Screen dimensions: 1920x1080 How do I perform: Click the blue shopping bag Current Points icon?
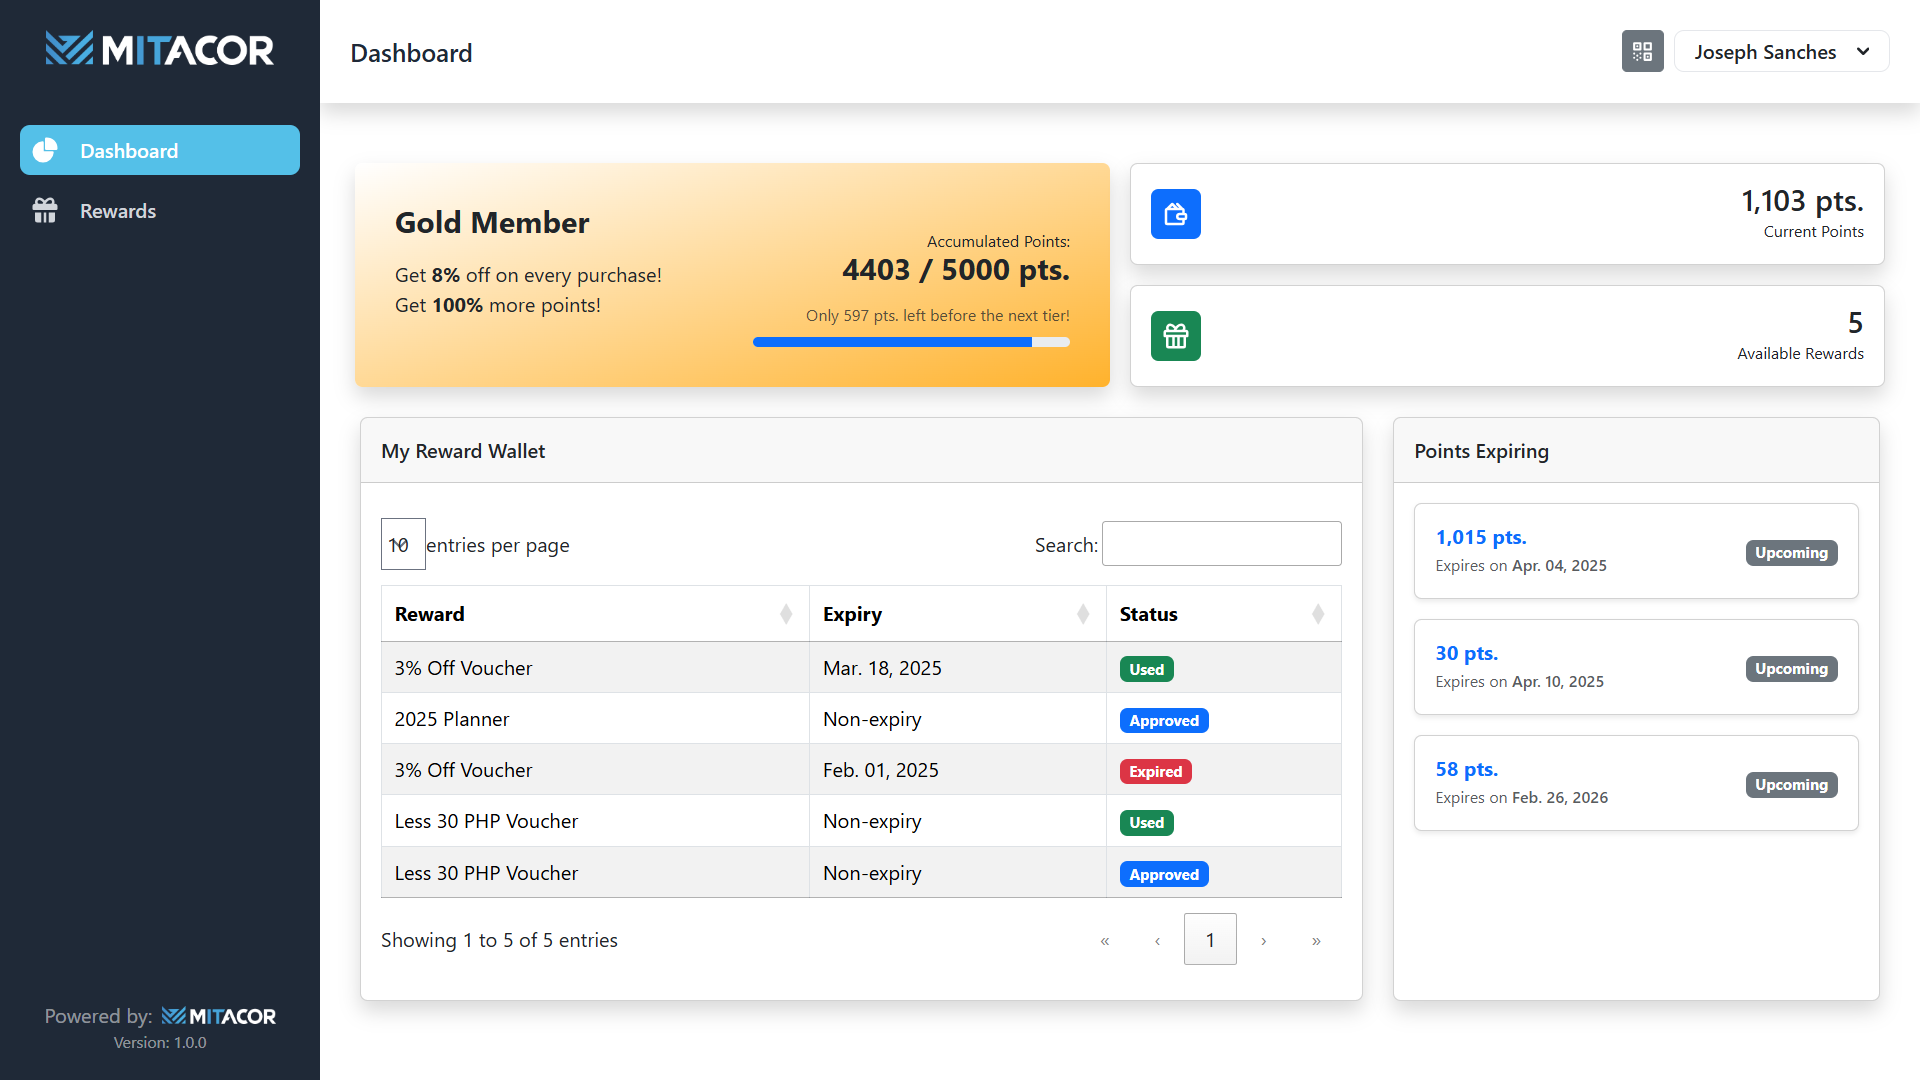point(1176,214)
